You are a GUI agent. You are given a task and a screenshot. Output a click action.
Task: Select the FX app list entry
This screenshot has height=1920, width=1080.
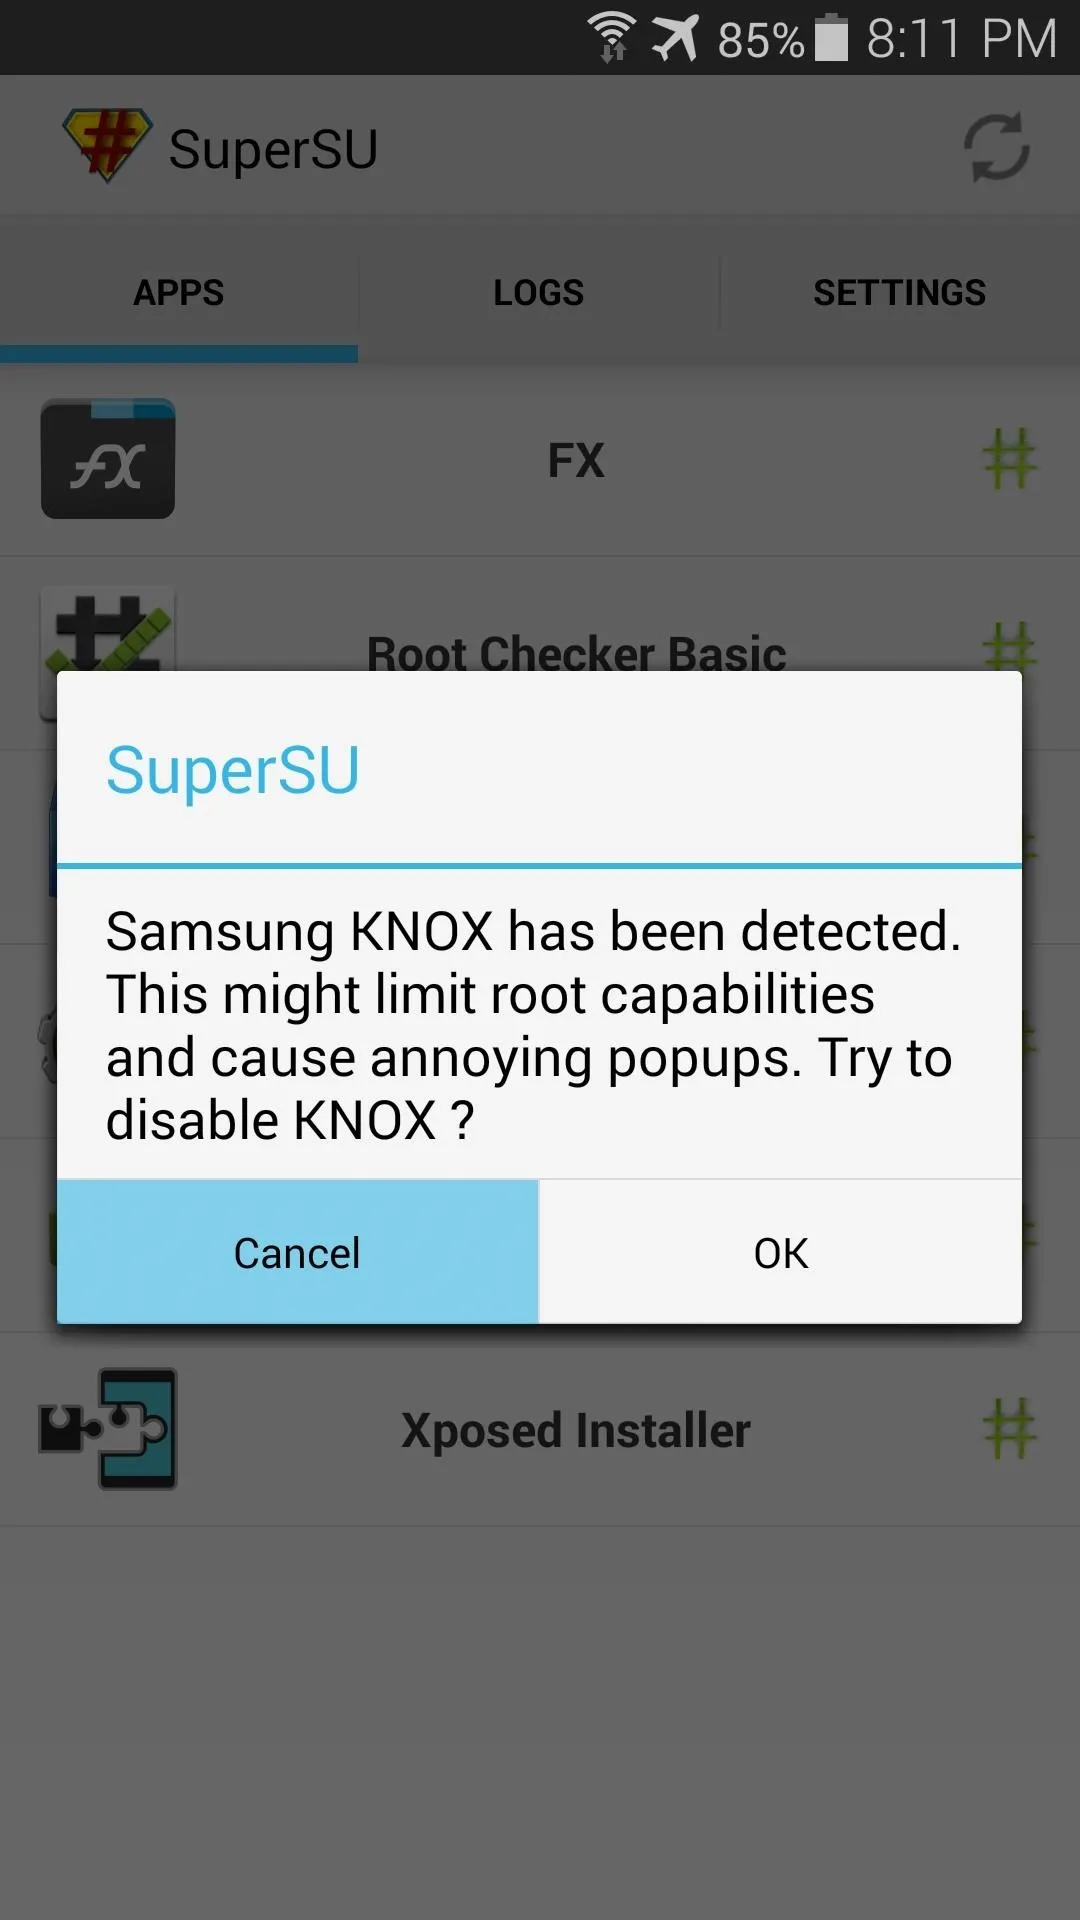540,459
